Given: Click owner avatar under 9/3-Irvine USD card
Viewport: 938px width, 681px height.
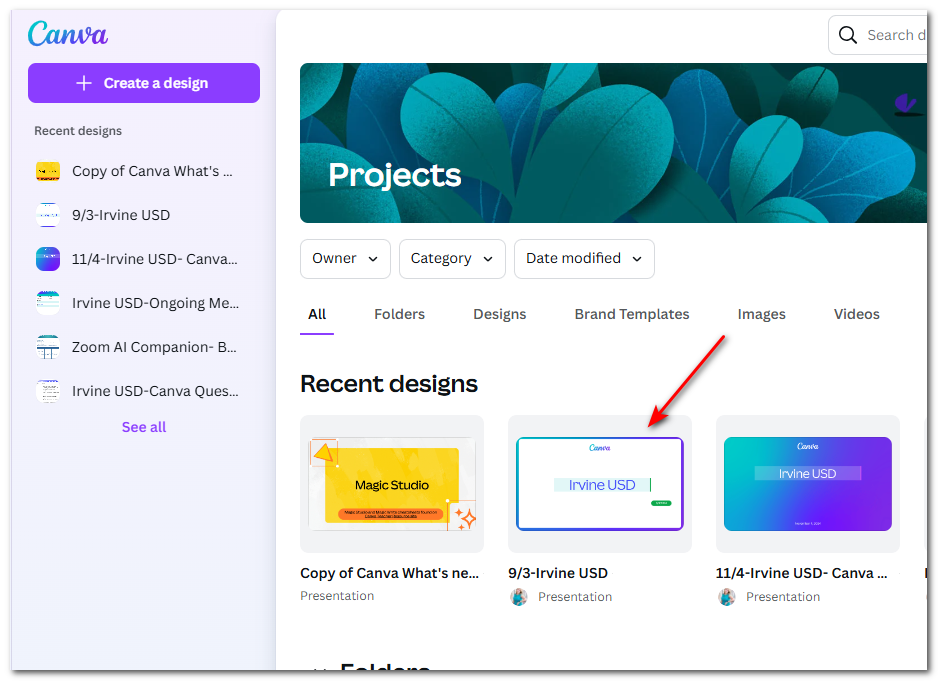Looking at the screenshot, I should click(x=519, y=597).
